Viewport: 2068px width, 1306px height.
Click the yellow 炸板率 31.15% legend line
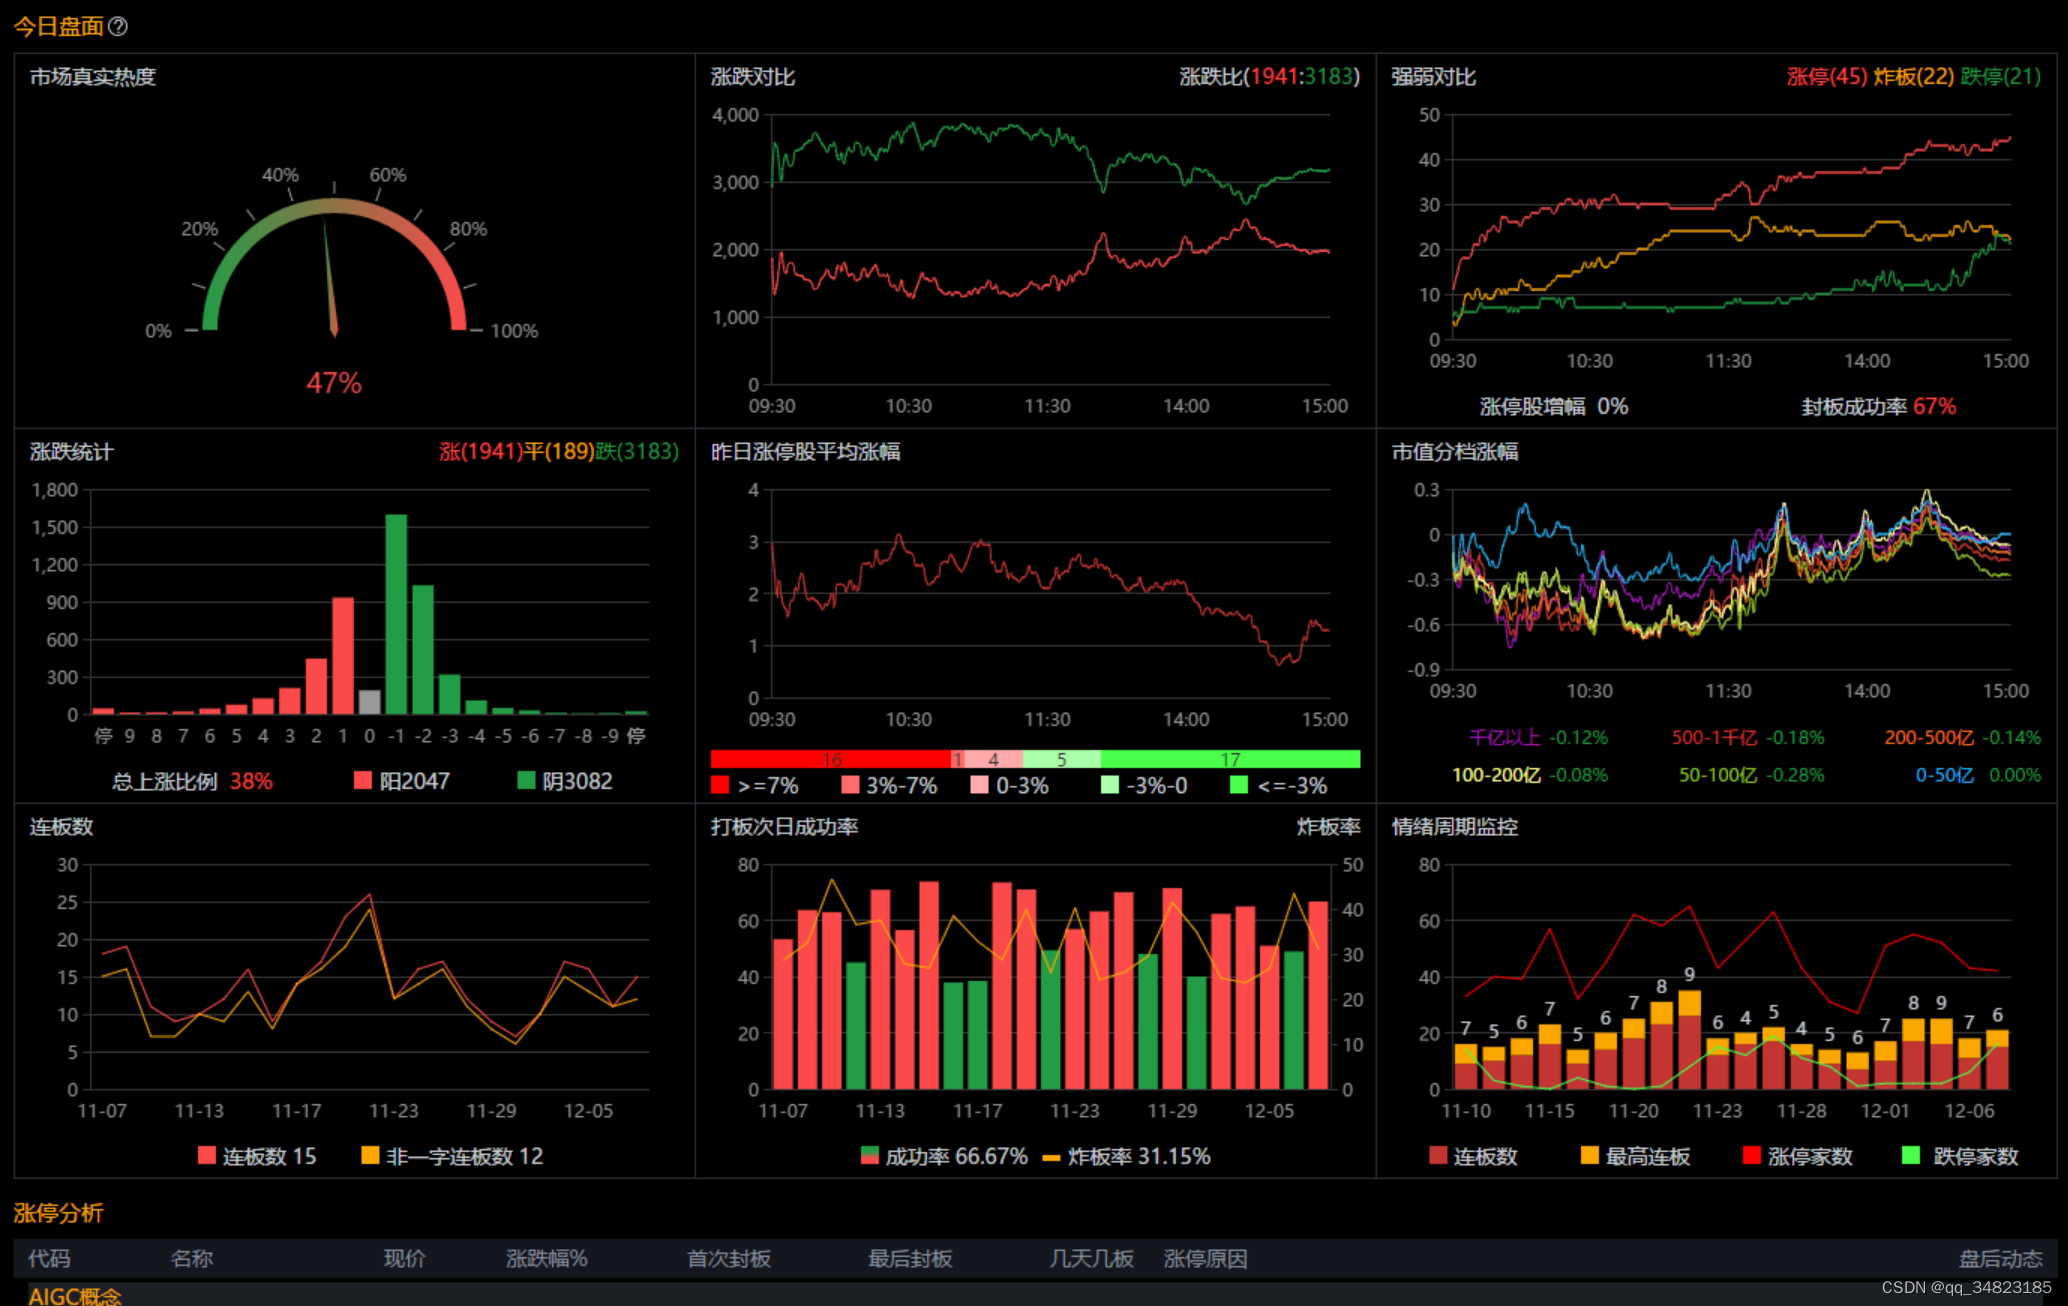1051,1157
